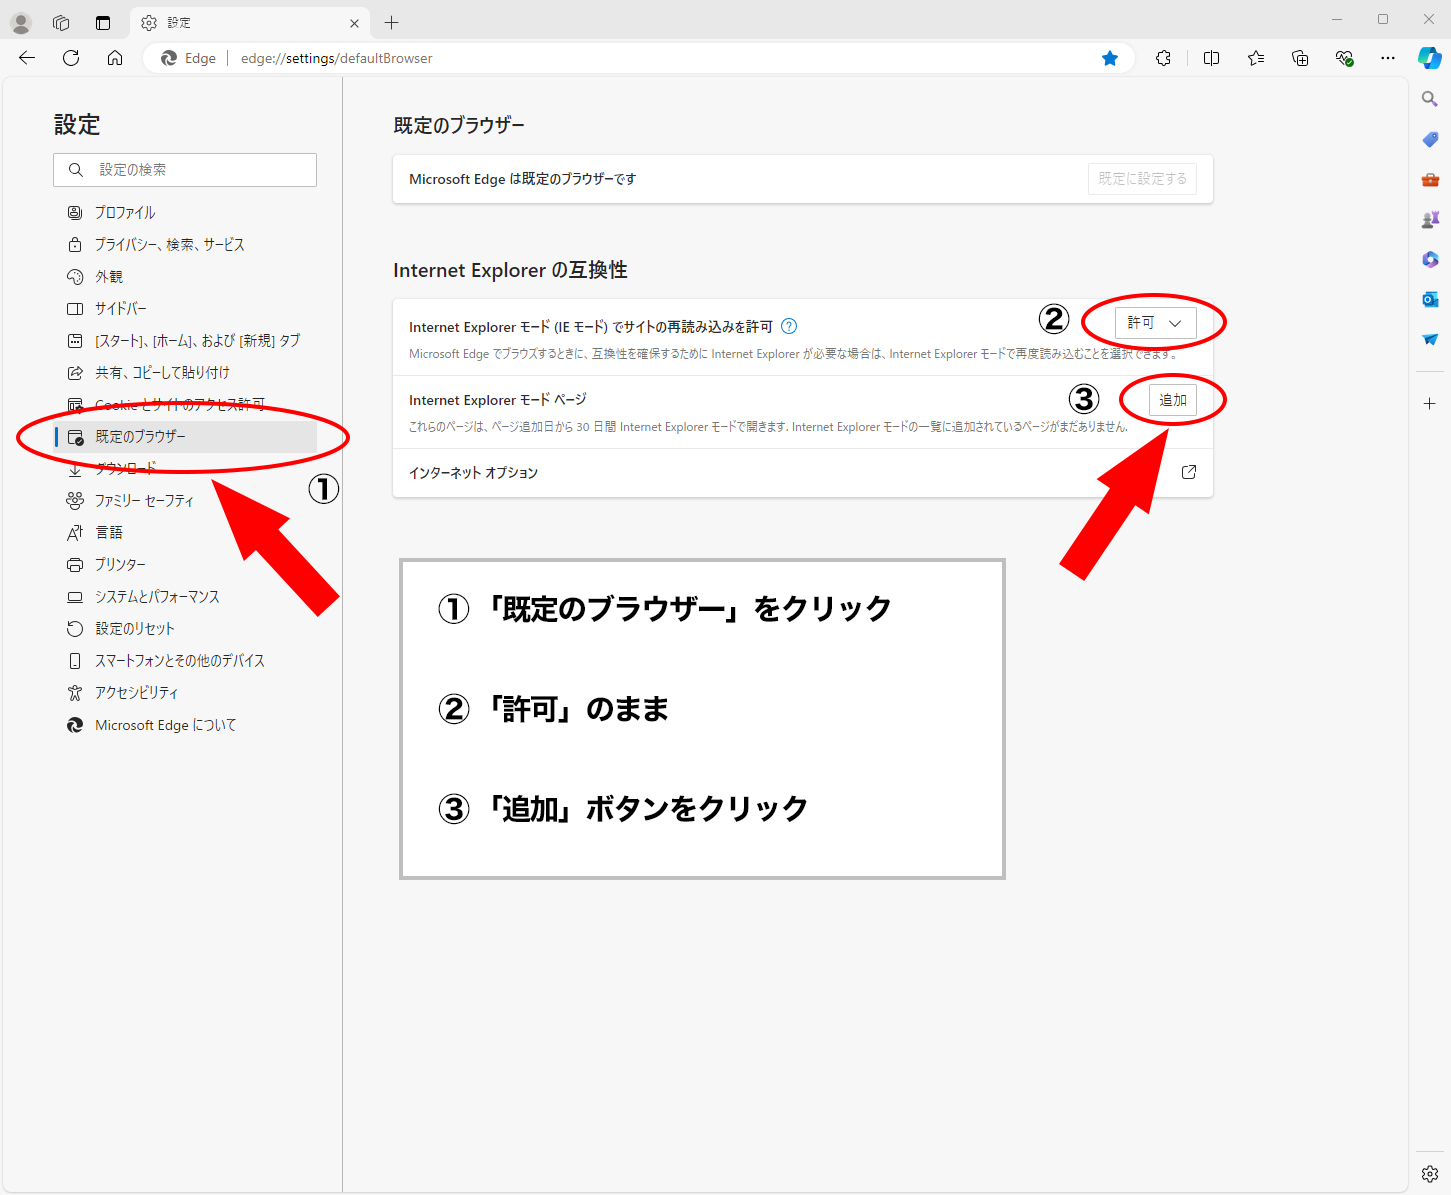Open Microsoft Edge について section
The height and width of the screenshot is (1195, 1451).
coord(186,725)
